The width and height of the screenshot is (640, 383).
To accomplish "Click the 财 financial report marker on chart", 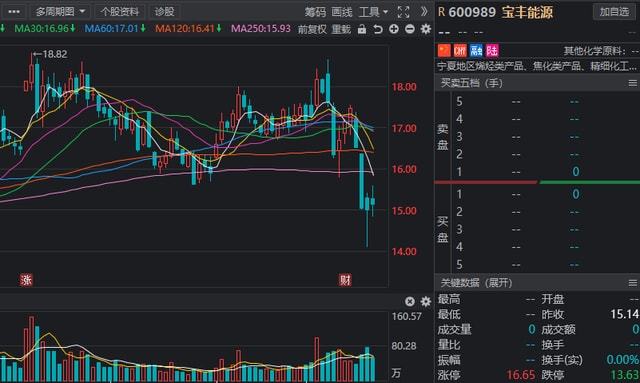I will click(345, 280).
